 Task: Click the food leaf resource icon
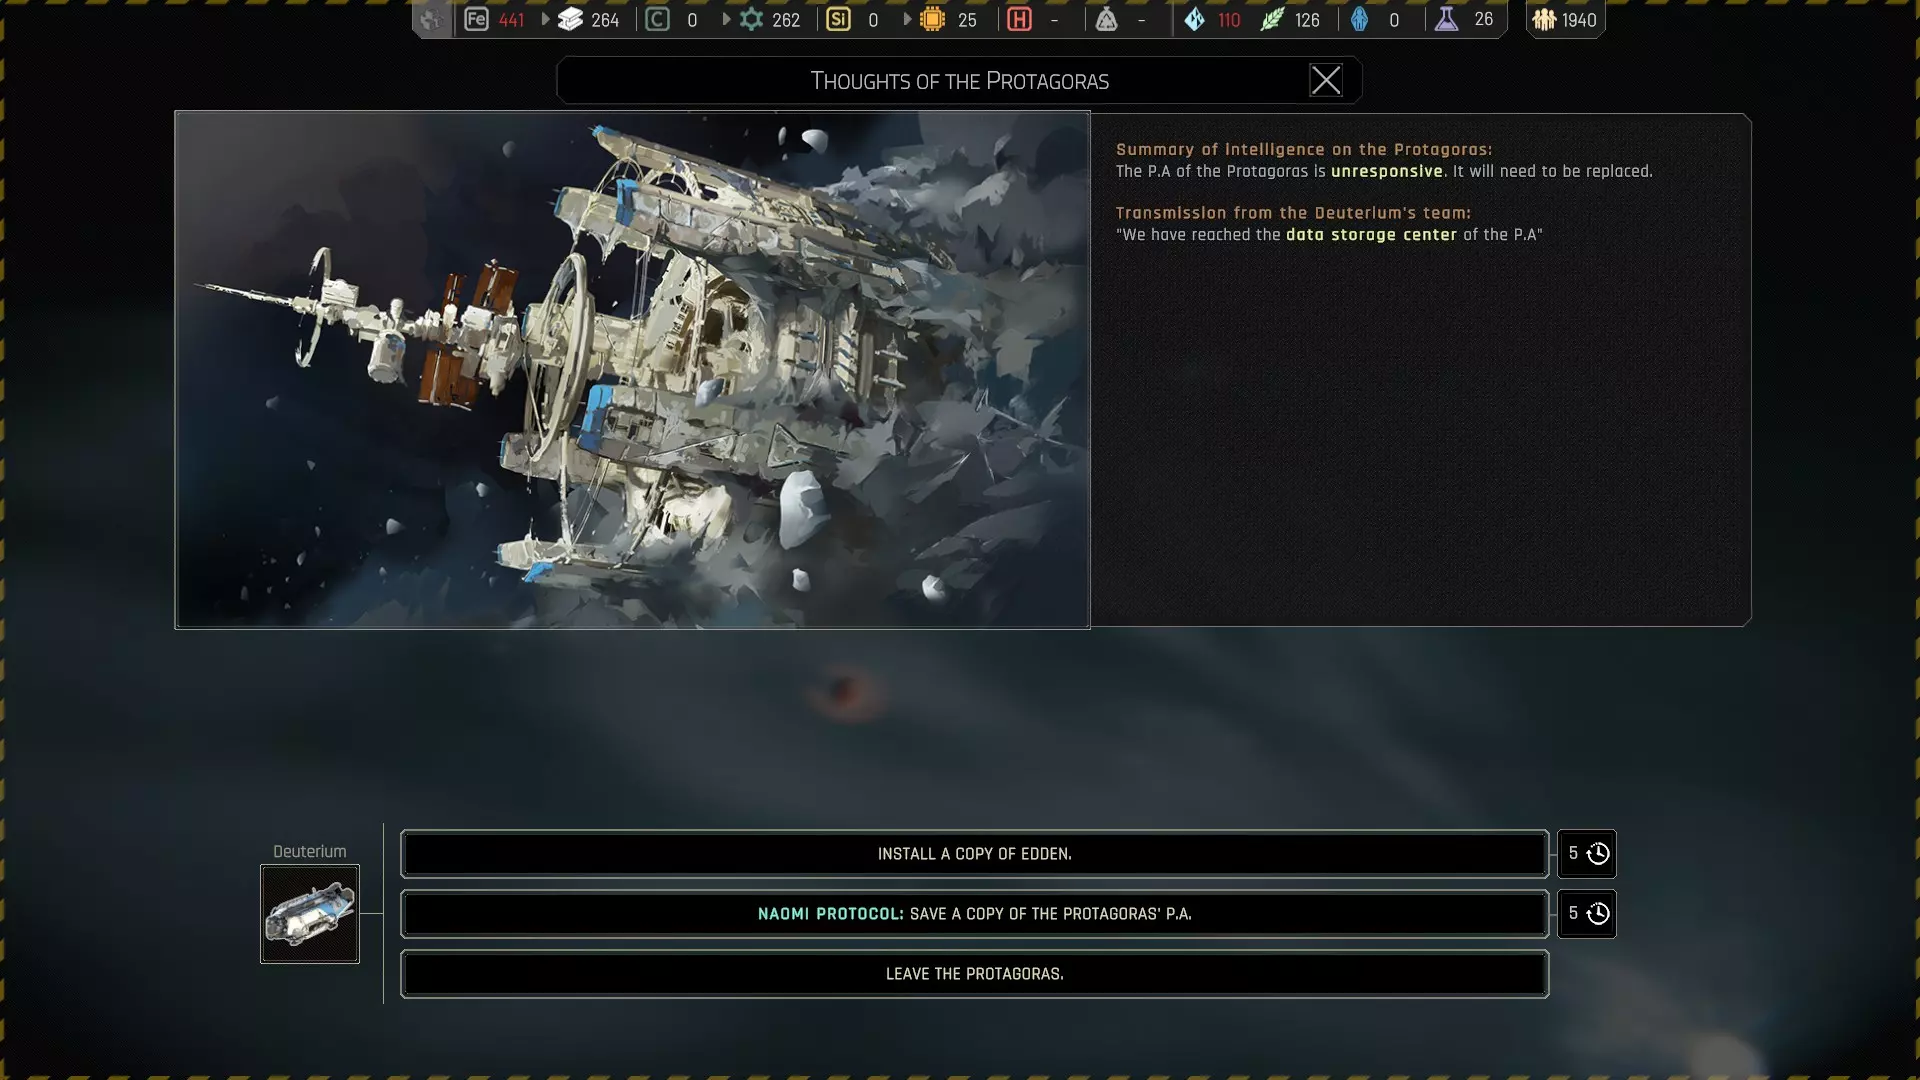(x=1271, y=19)
